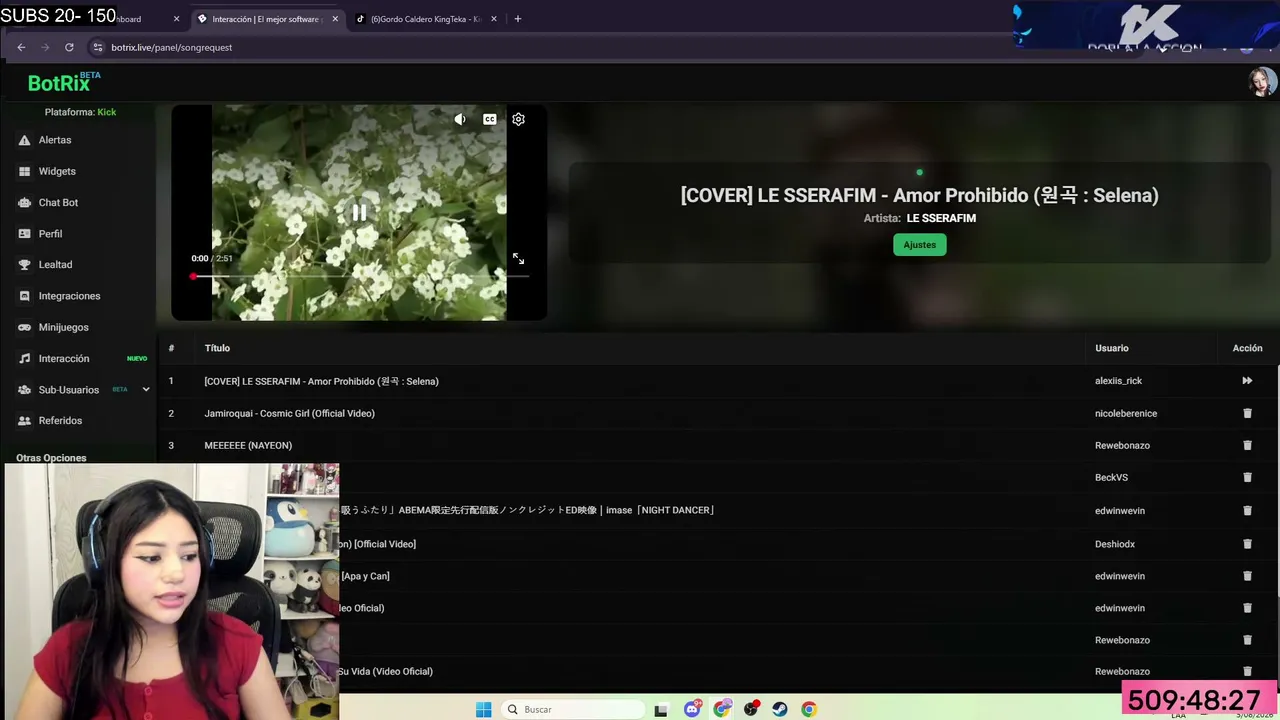Click username Deshiodx in the list
Viewport: 1280px width, 720px height.
click(1115, 544)
